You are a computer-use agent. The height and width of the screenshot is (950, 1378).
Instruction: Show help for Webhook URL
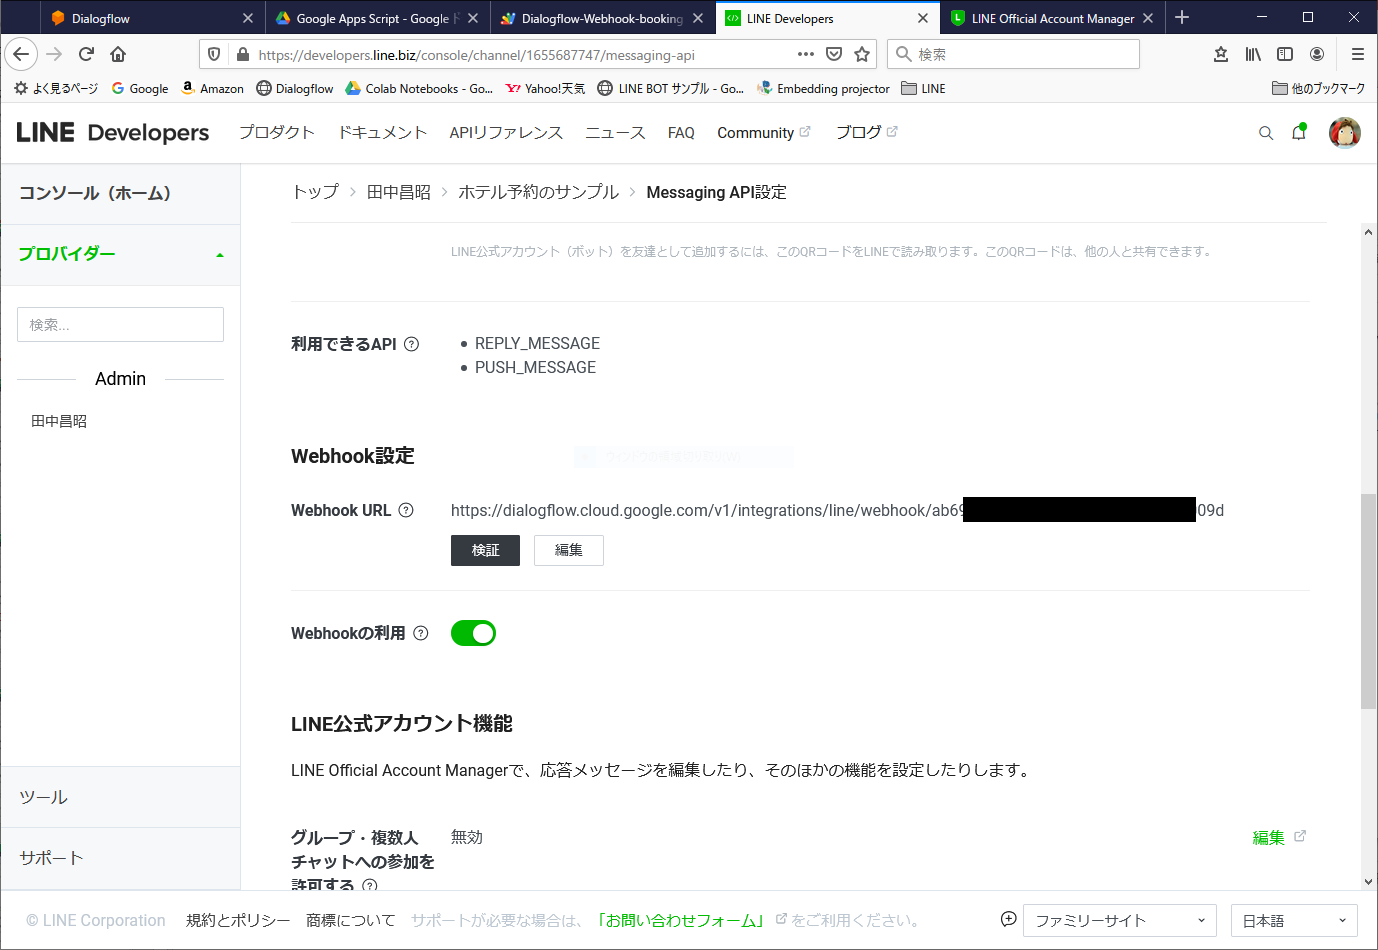pyautogui.click(x=406, y=510)
